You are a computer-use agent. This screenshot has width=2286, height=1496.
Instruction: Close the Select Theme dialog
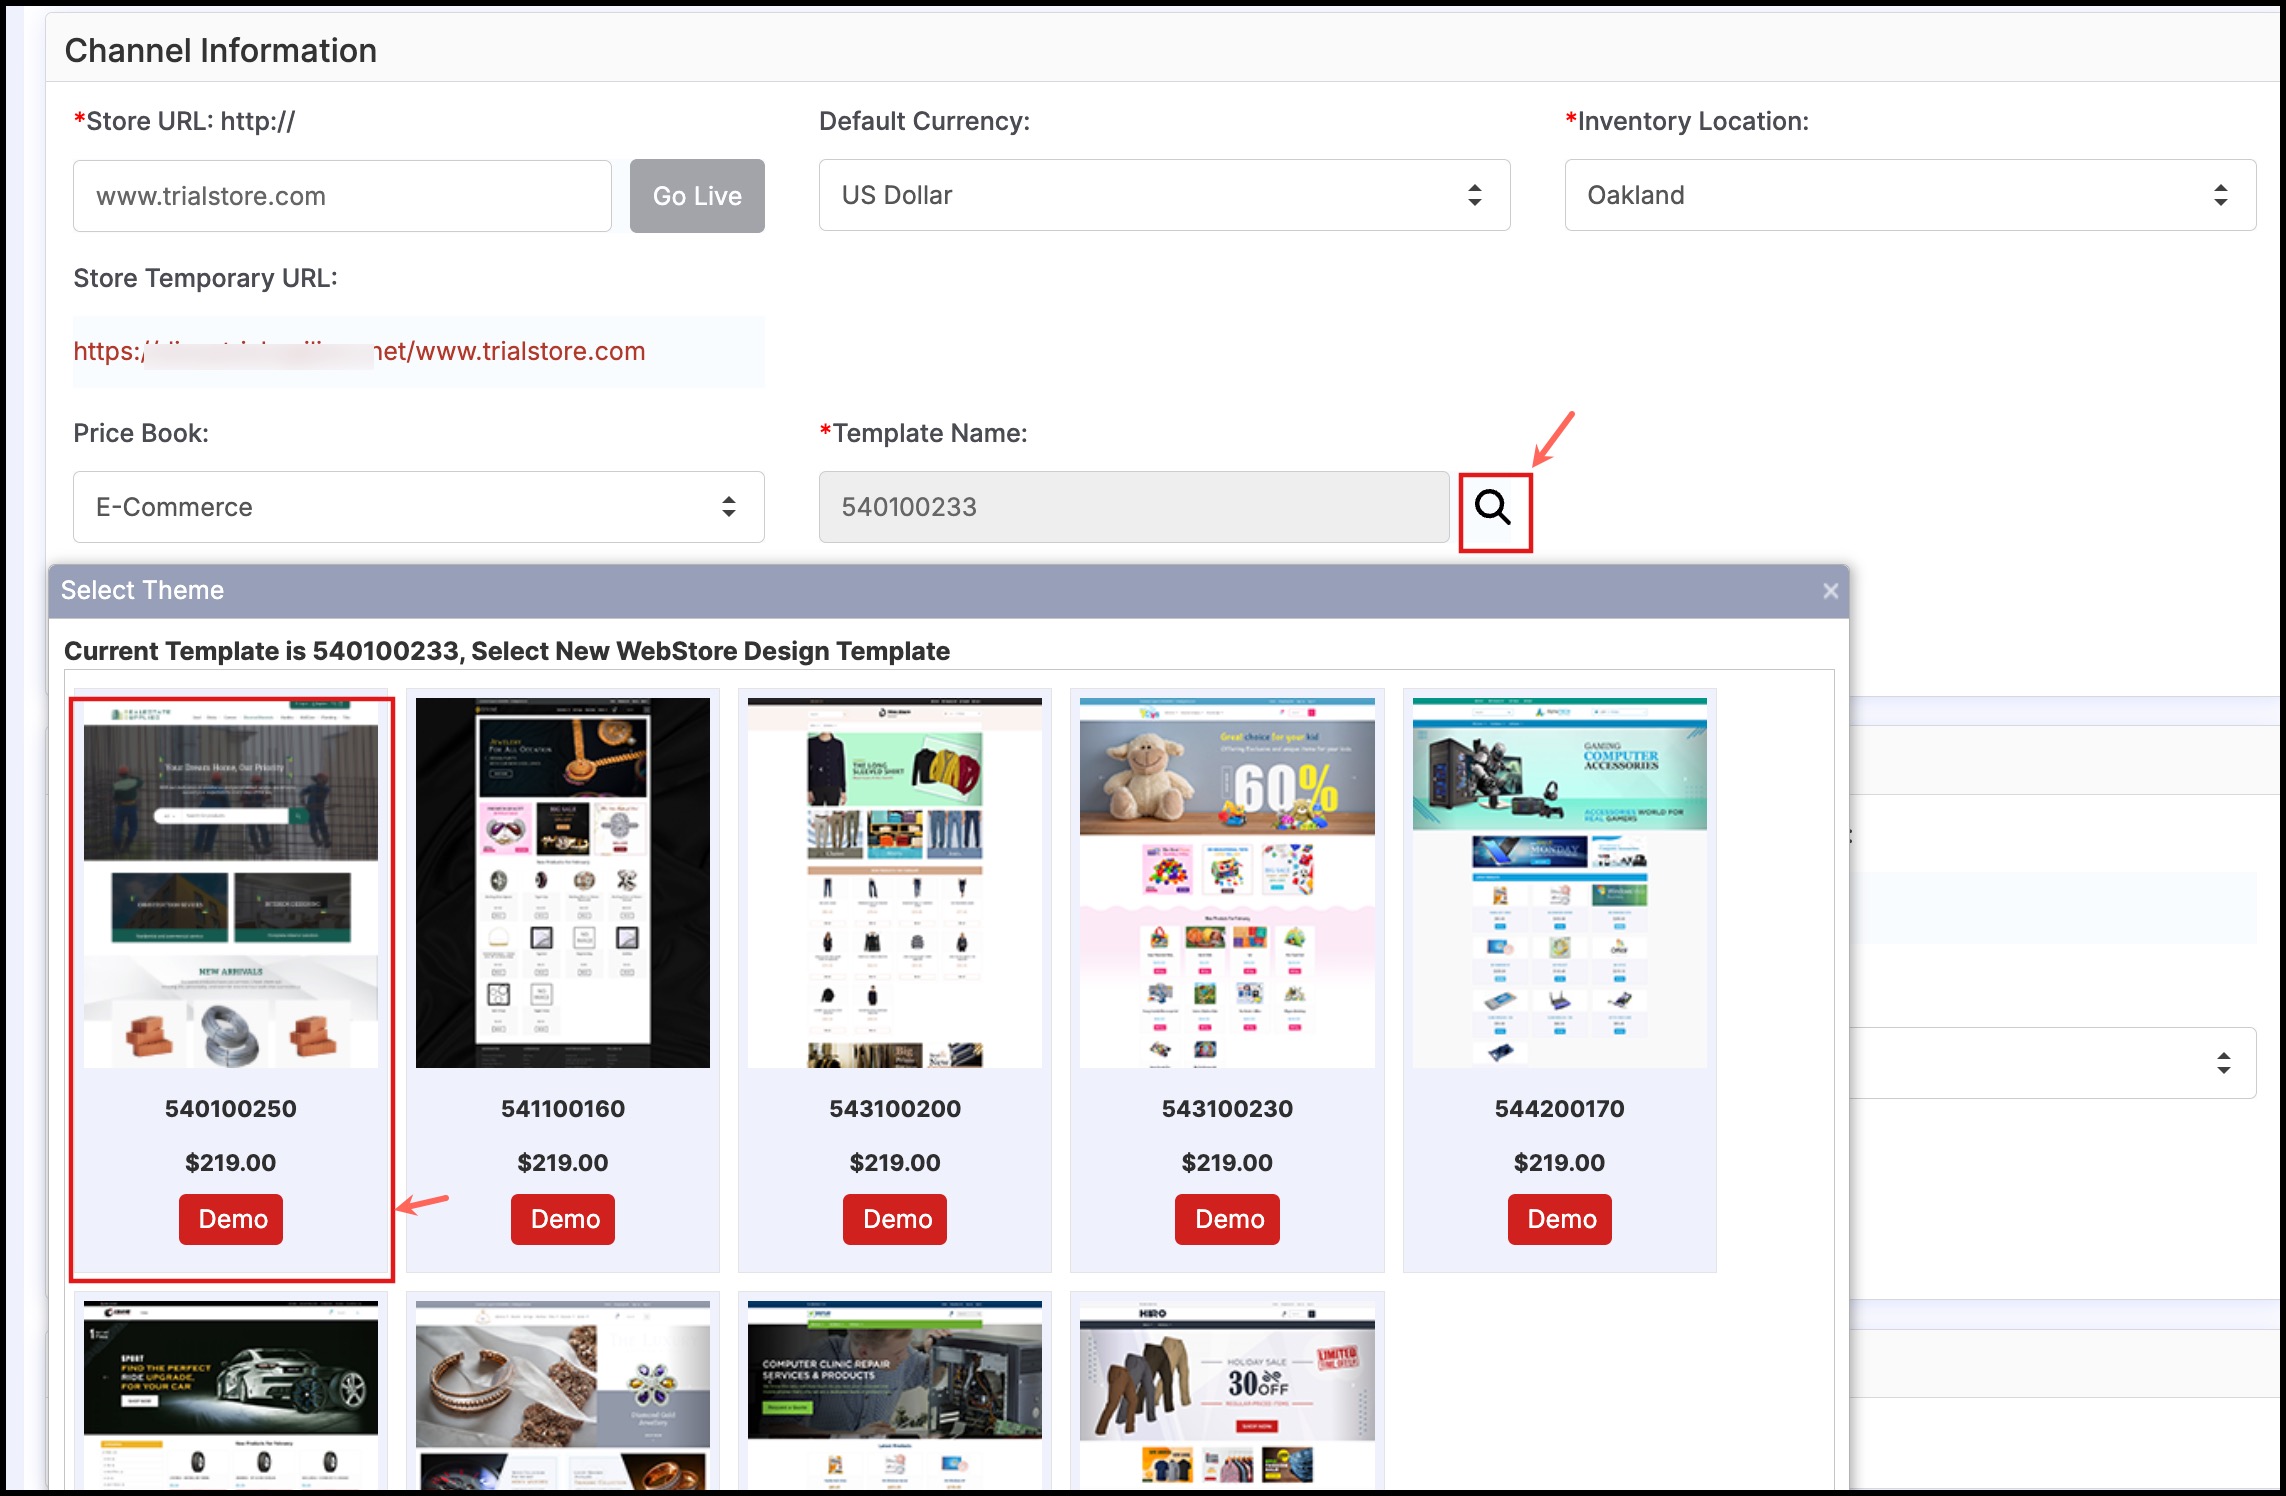(1830, 591)
